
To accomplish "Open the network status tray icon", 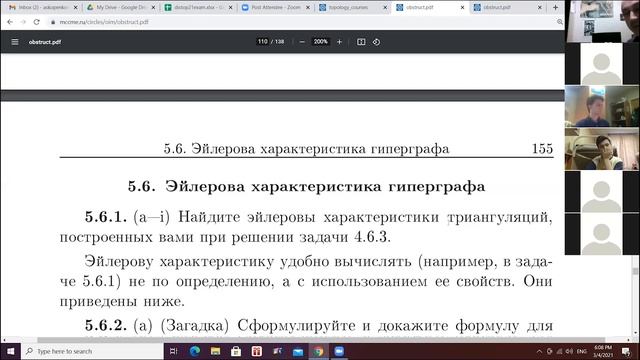I will pos(560,351).
